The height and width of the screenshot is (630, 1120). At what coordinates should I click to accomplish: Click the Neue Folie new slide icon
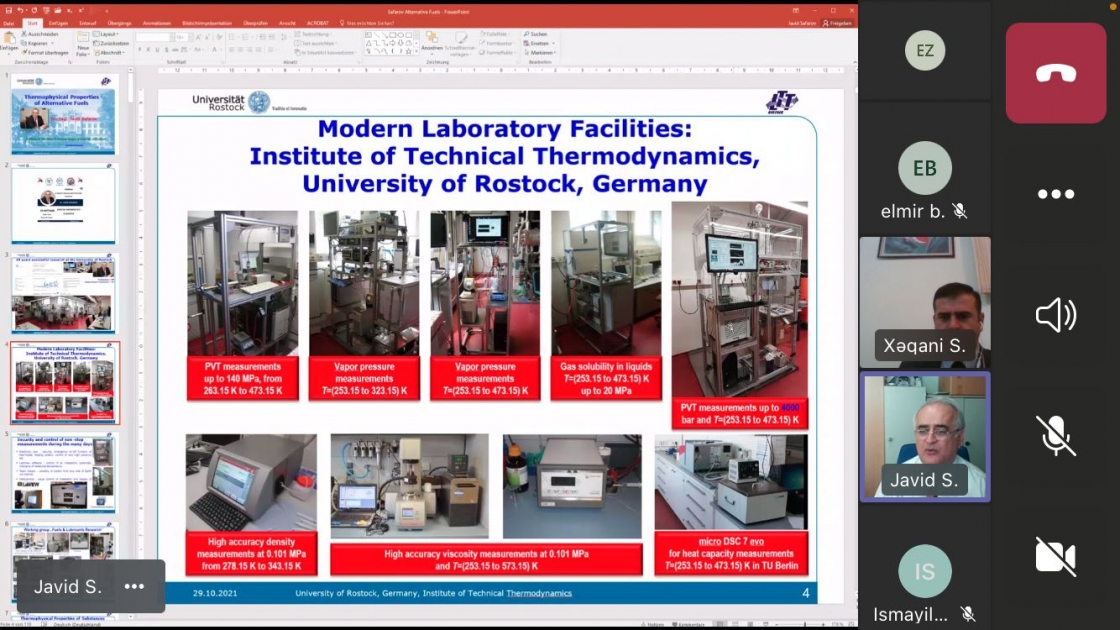click(83, 44)
